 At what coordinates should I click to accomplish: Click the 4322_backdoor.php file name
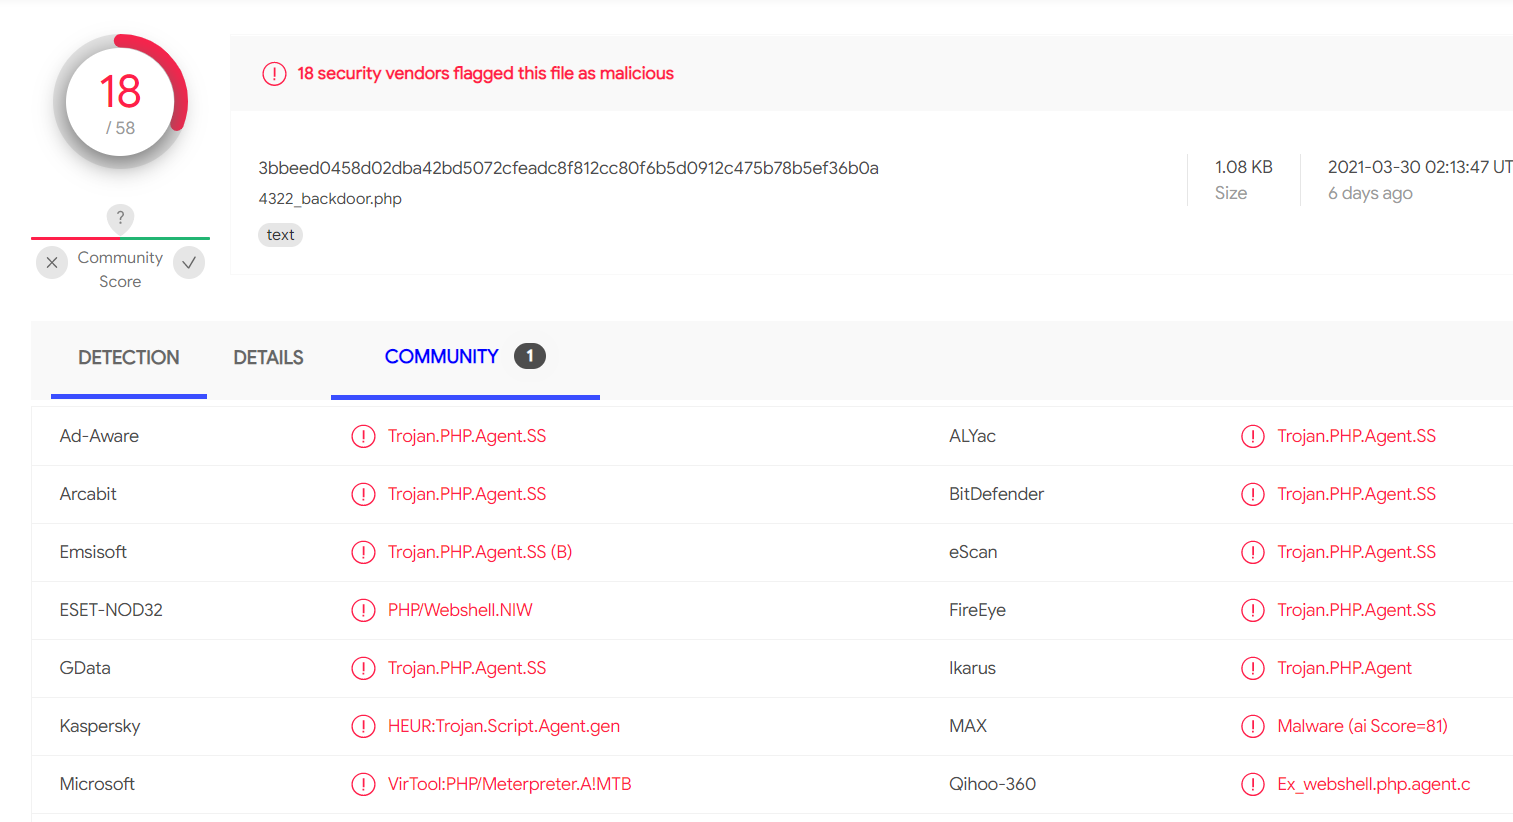click(x=330, y=199)
